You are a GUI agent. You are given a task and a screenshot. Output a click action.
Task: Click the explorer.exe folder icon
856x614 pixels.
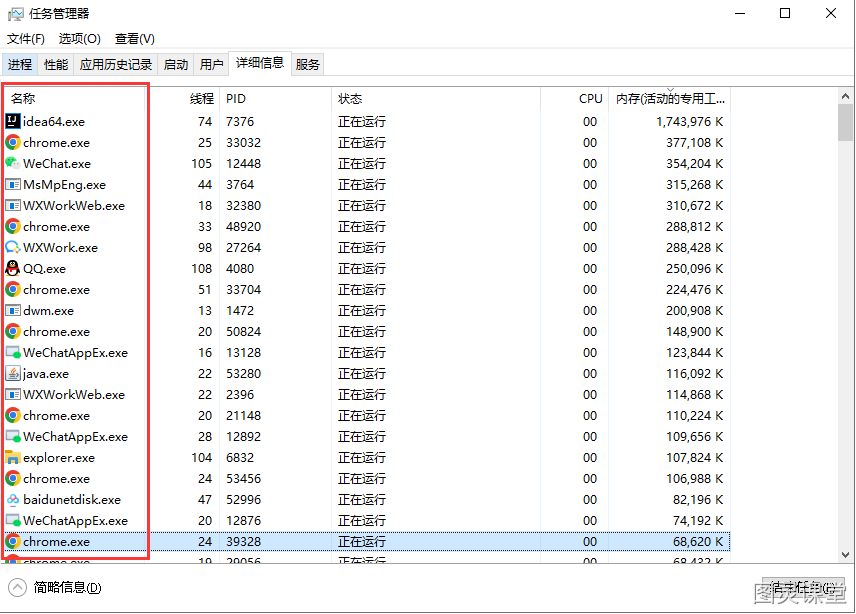pos(14,457)
